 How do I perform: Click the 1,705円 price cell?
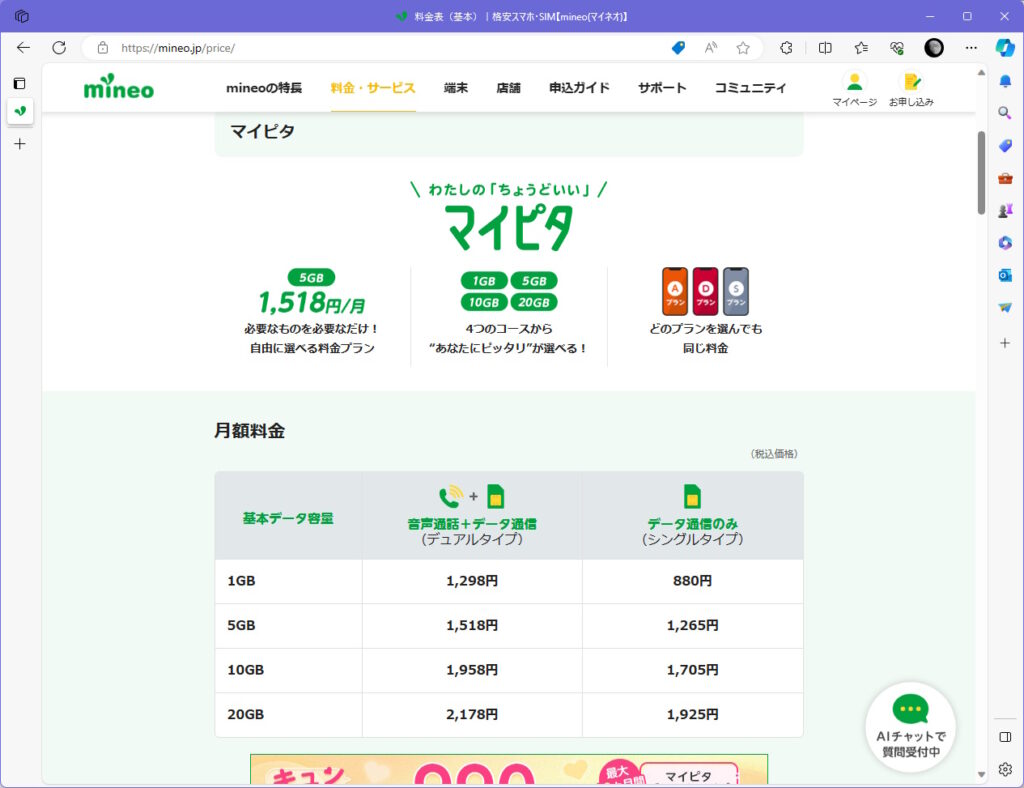692,670
